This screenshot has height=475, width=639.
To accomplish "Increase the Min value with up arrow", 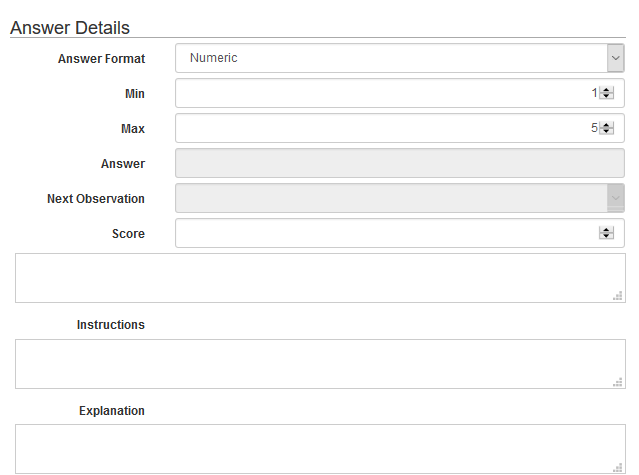I will 606,90.
